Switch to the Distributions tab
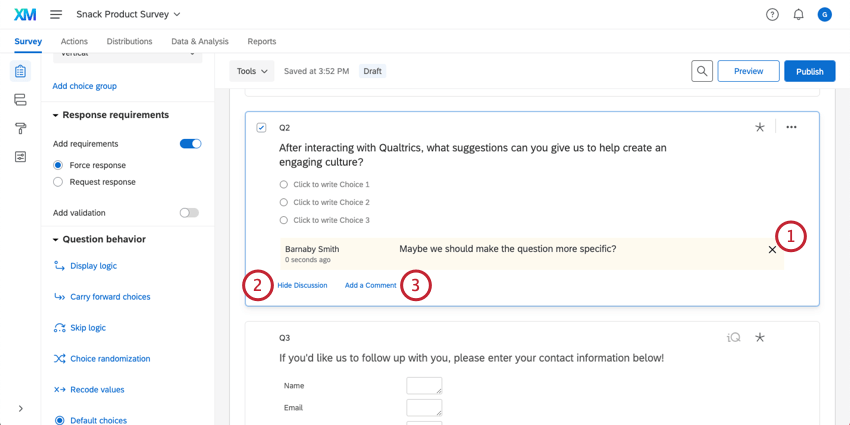 coord(129,42)
